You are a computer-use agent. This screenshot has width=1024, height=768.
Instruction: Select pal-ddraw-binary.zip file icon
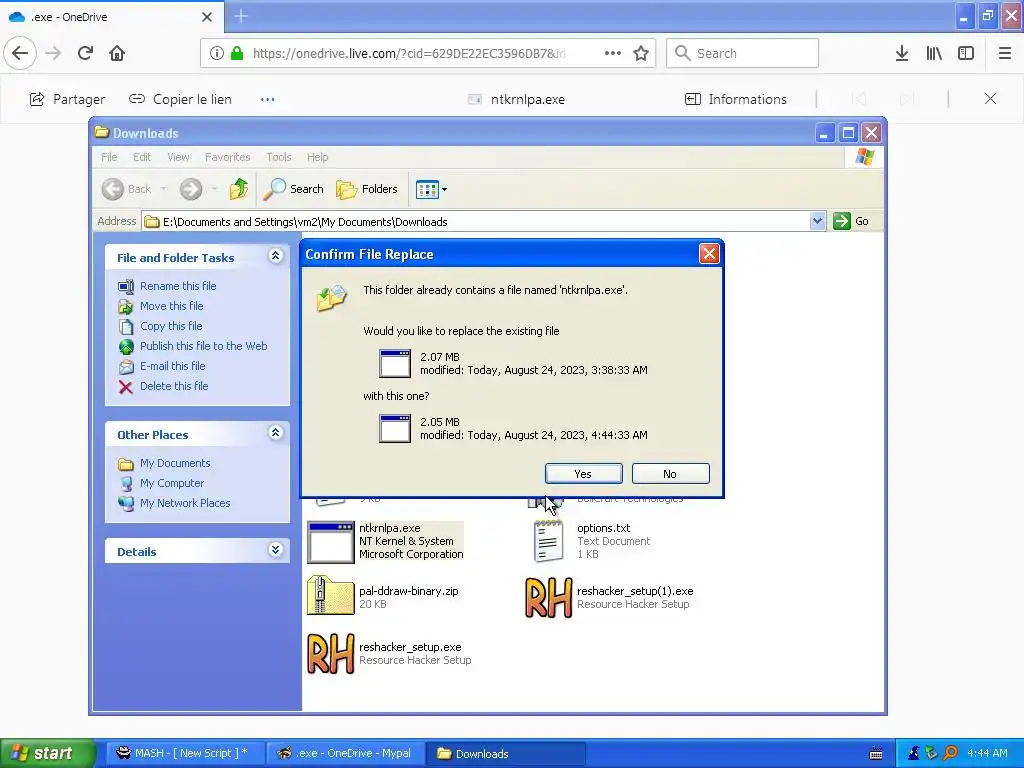point(330,595)
